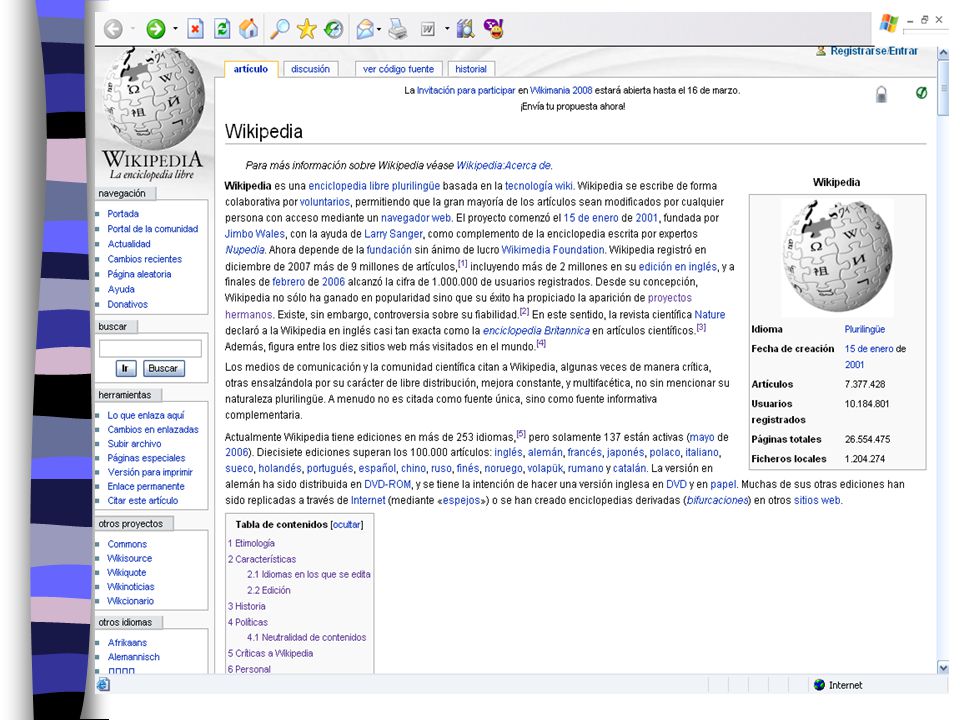Click Citar este artículo link

click(143, 500)
